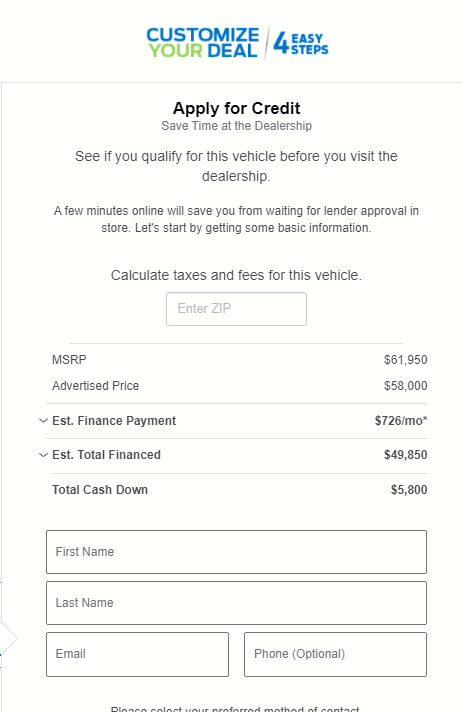Click the $5,800 cash down amount
462x712 pixels.
409,490
